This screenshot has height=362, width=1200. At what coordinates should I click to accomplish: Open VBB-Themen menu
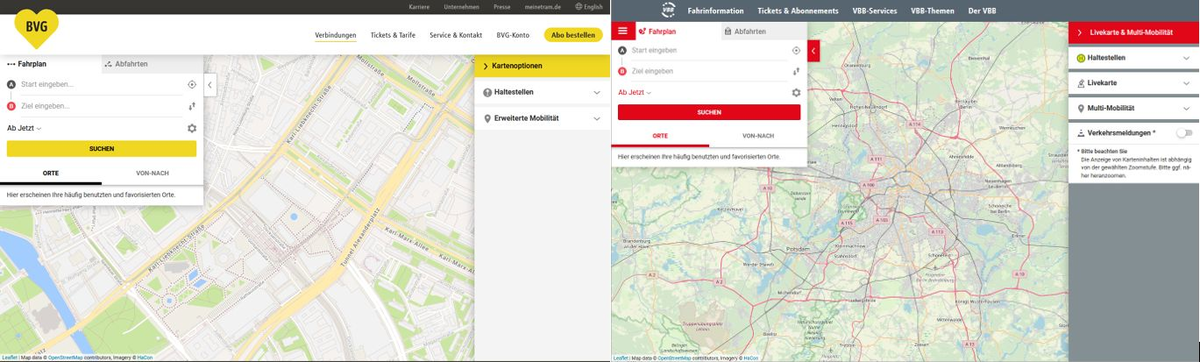(x=933, y=10)
